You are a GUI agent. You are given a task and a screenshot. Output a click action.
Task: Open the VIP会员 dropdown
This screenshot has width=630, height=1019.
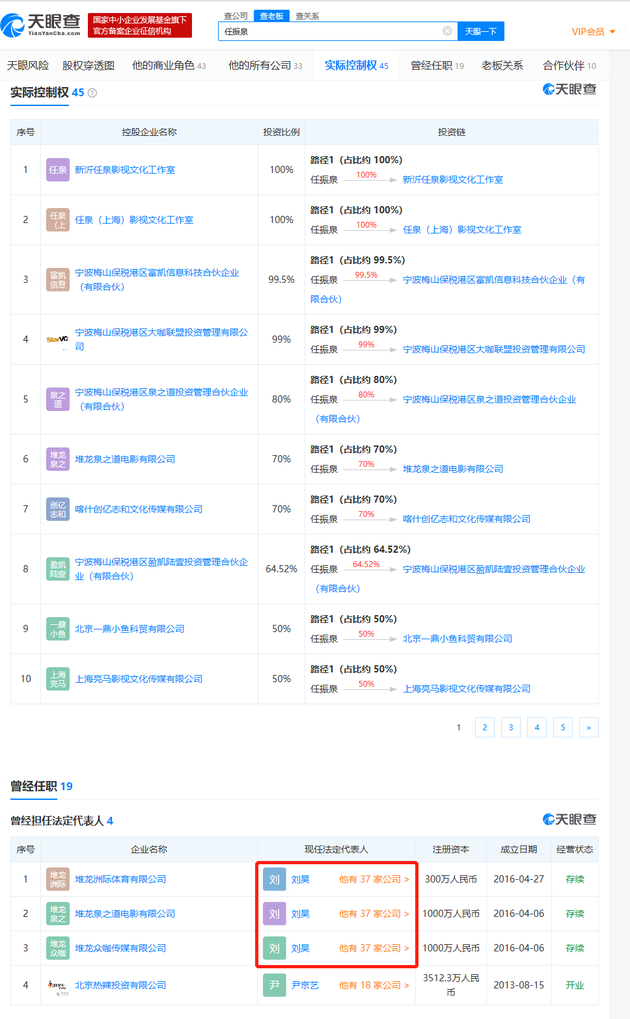coord(593,31)
